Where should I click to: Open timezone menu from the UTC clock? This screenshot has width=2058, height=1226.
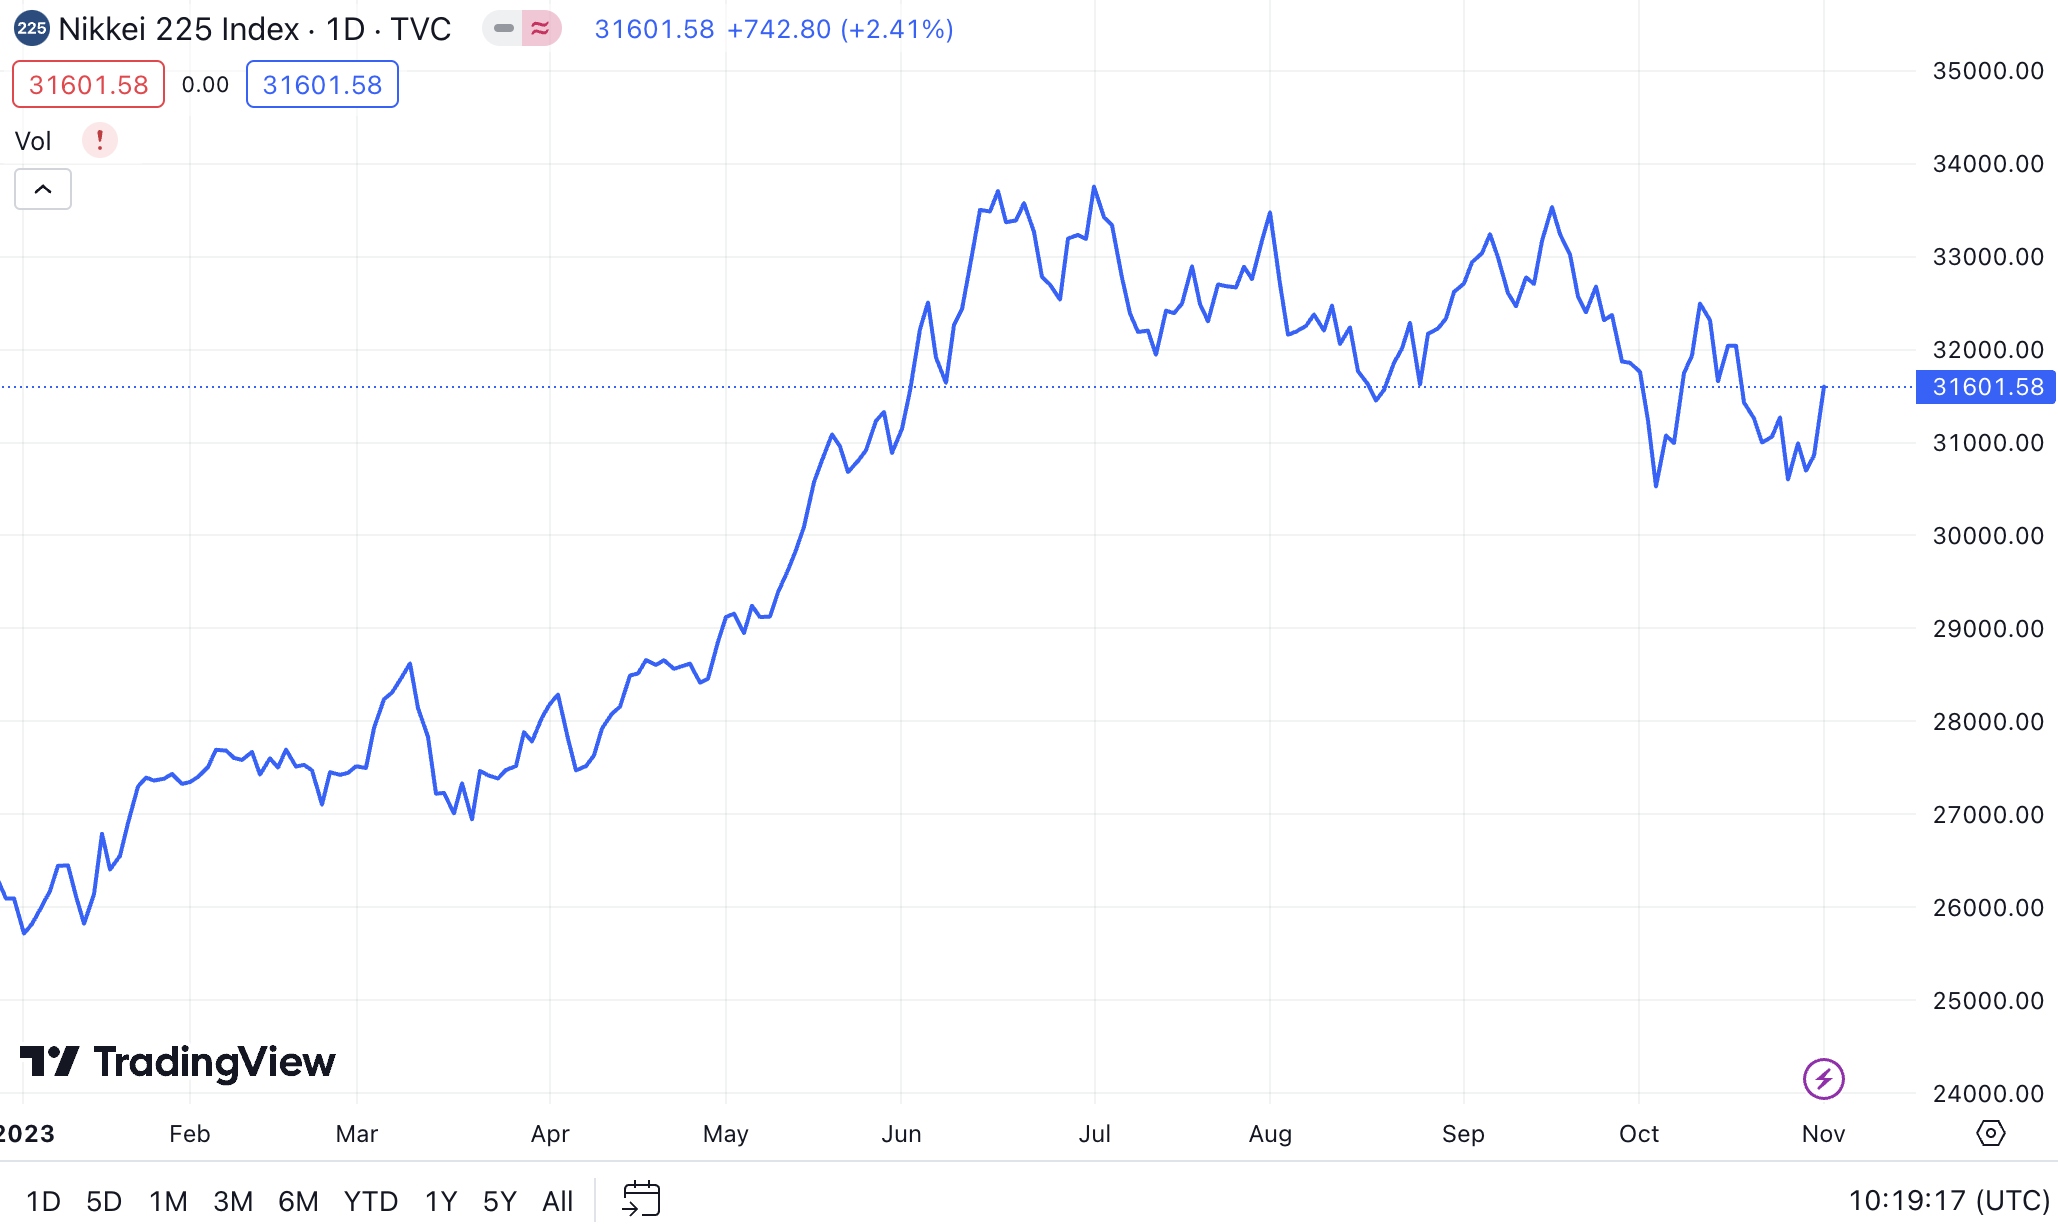coord(1948,1200)
